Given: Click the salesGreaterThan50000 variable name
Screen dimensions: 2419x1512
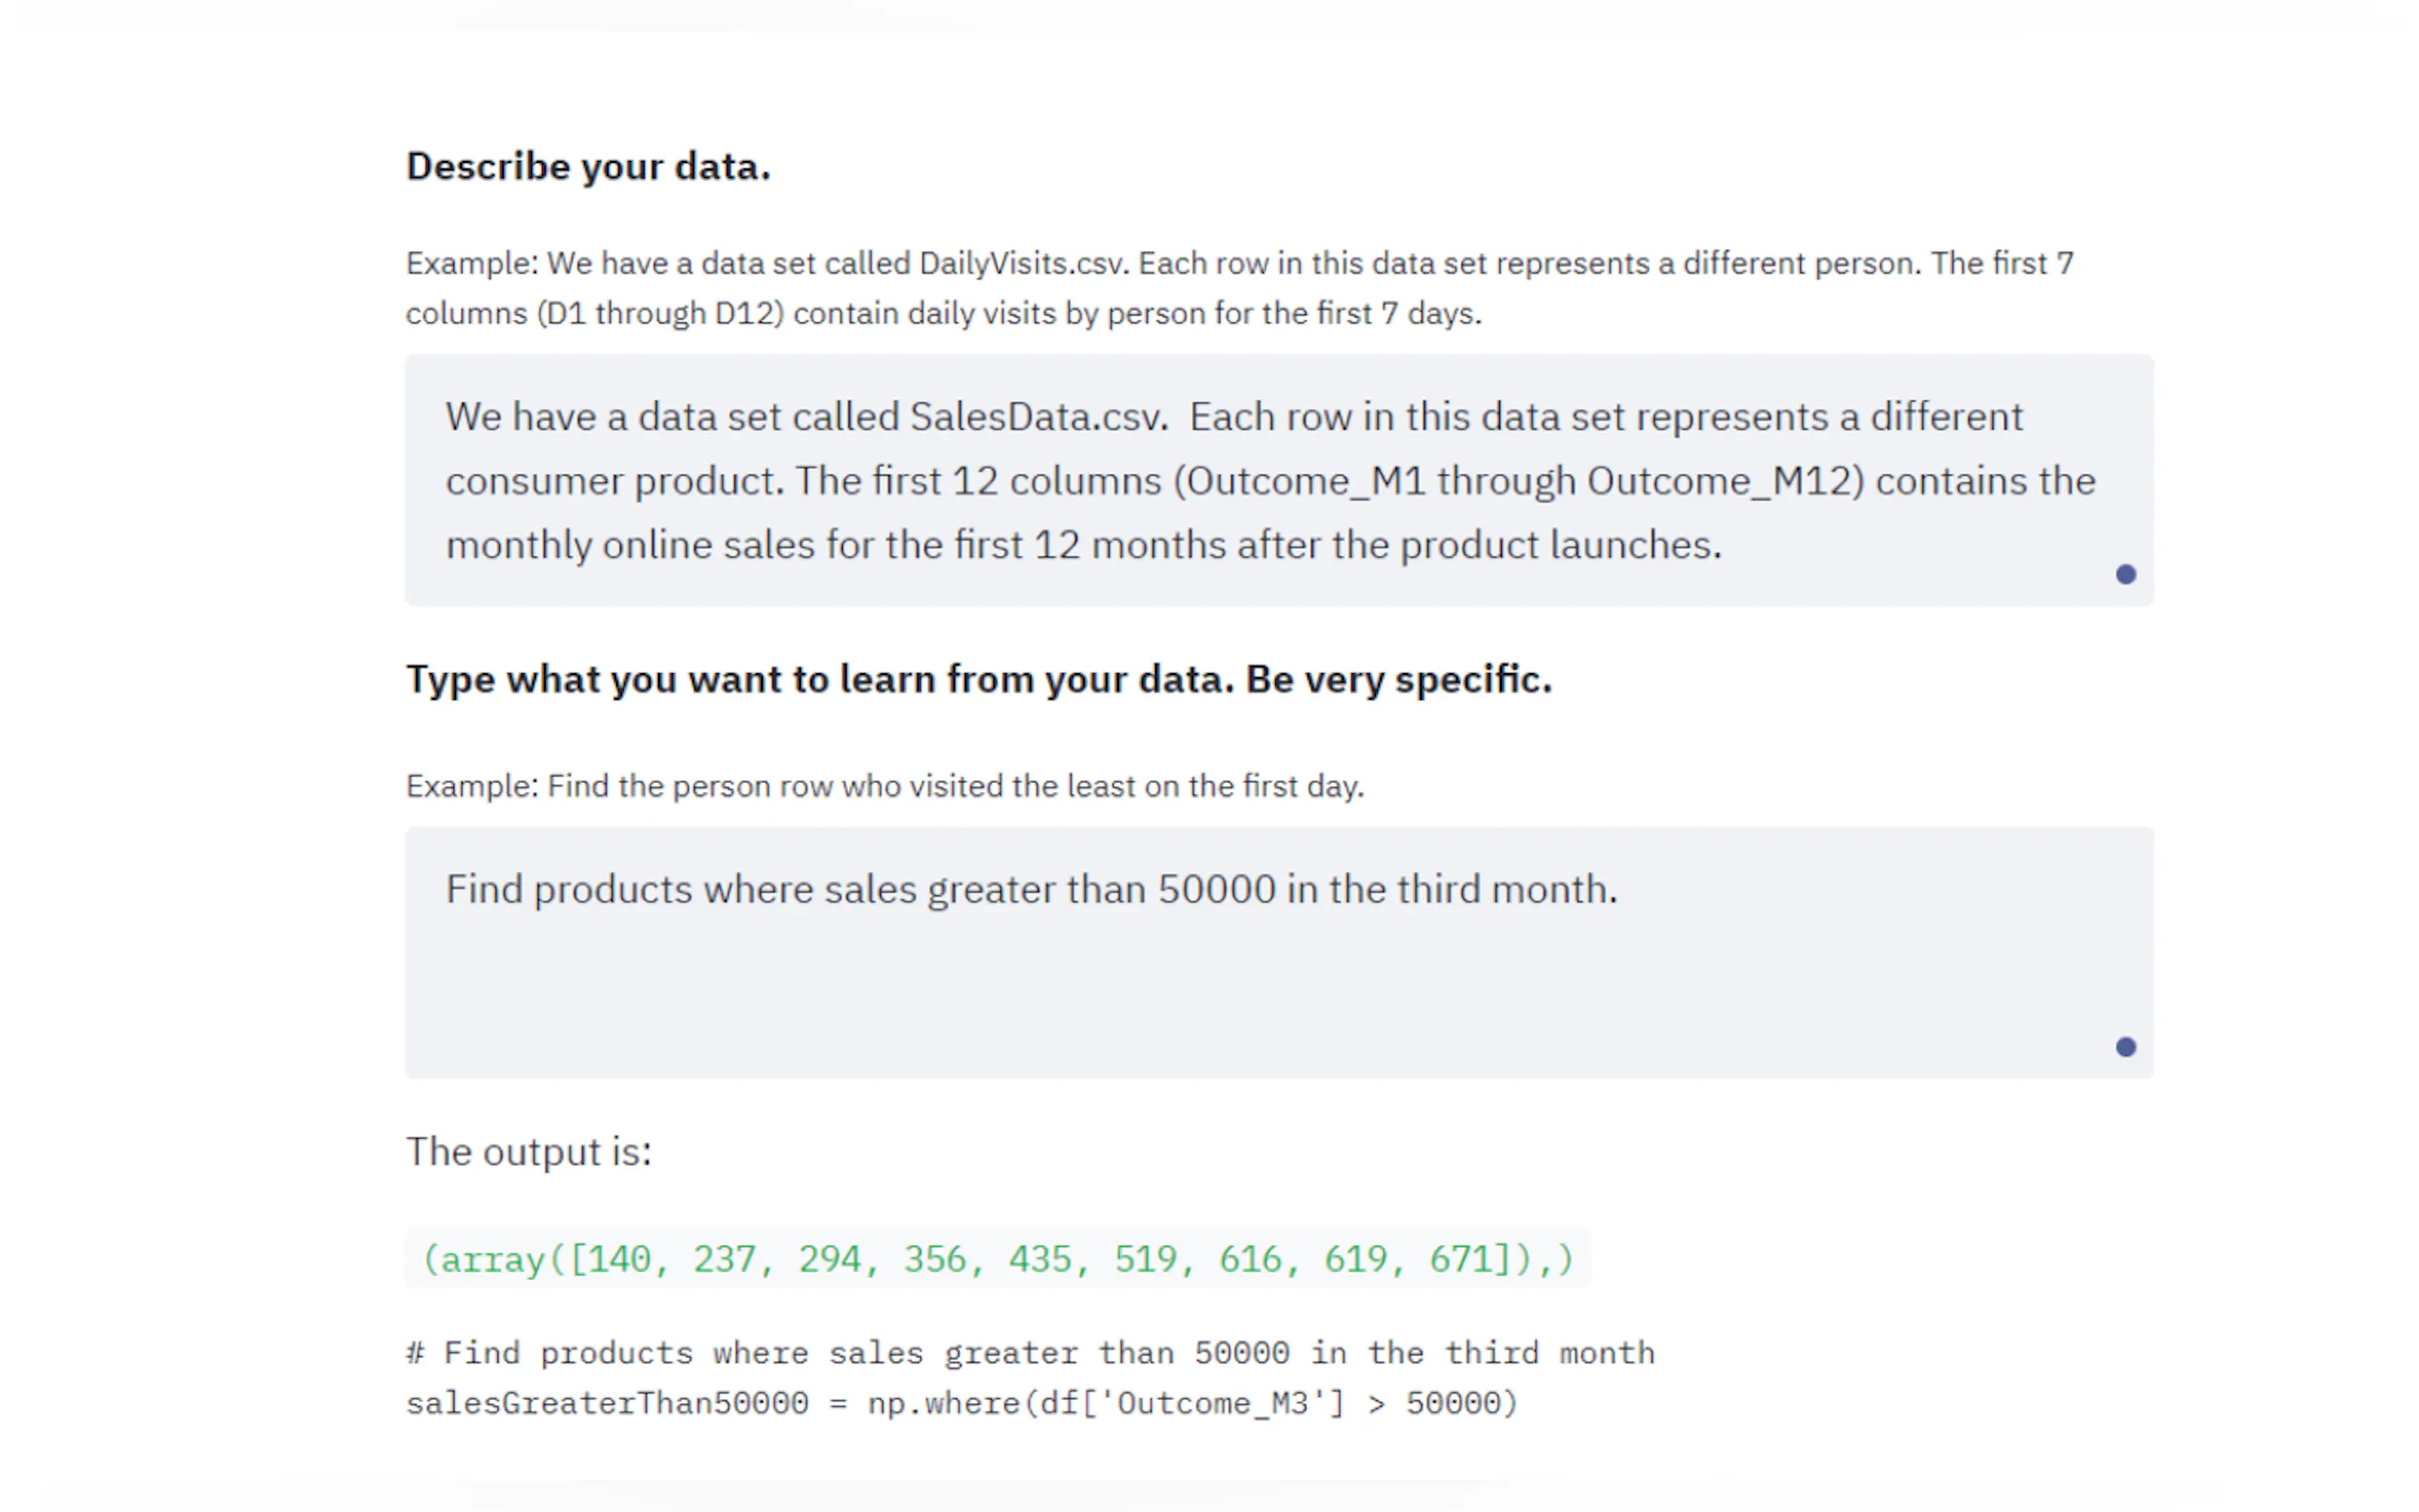Looking at the screenshot, I should pyautogui.click(x=607, y=1403).
